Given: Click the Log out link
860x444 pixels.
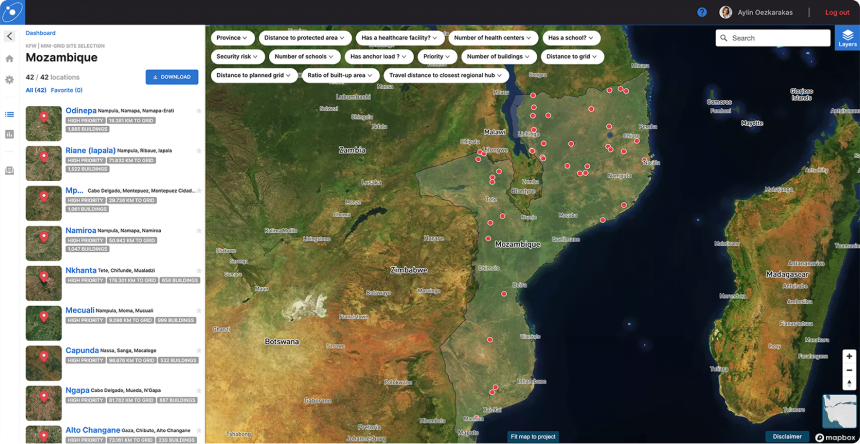Looking at the screenshot, I should click(837, 12).
